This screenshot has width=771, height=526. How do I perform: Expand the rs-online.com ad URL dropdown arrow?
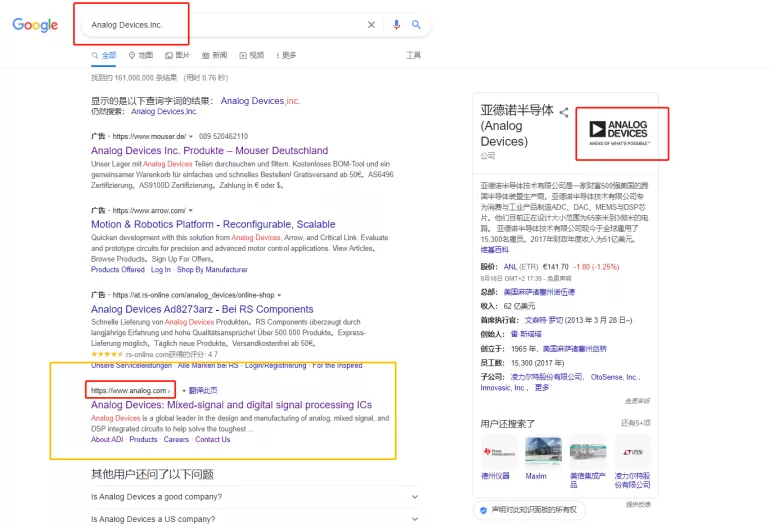pos(279,295)
